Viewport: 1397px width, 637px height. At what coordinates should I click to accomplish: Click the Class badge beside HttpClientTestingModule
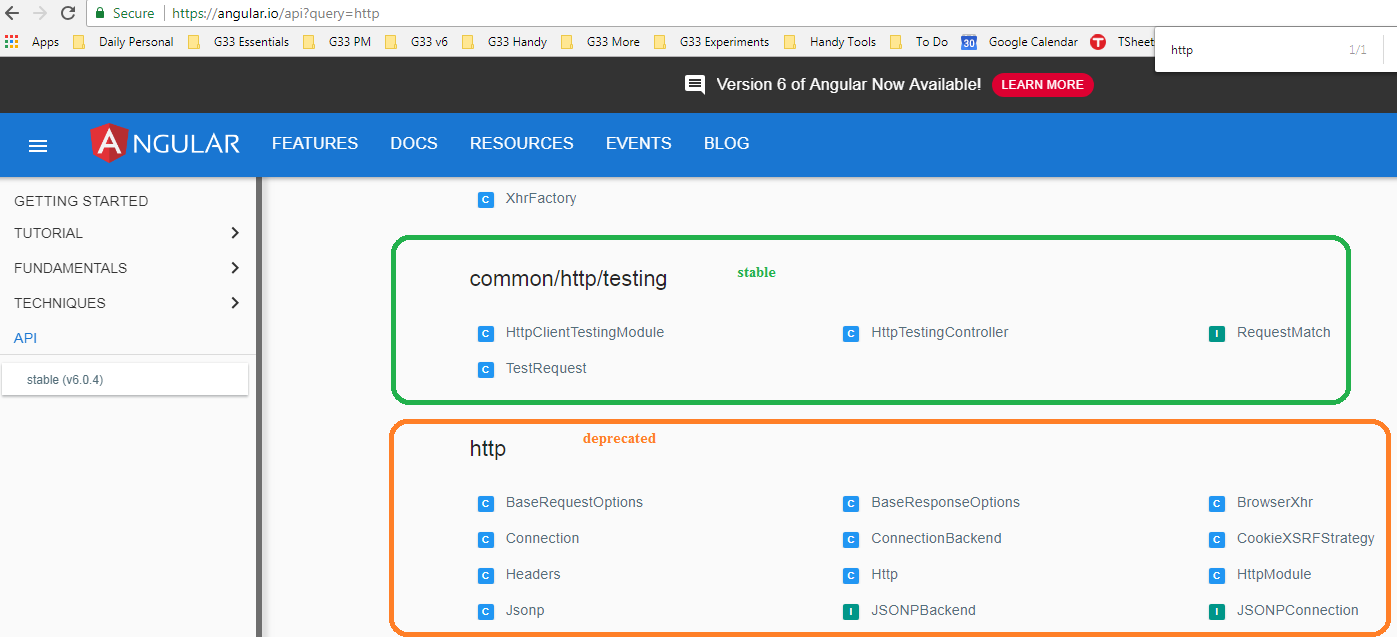click(x=486, y=333)
